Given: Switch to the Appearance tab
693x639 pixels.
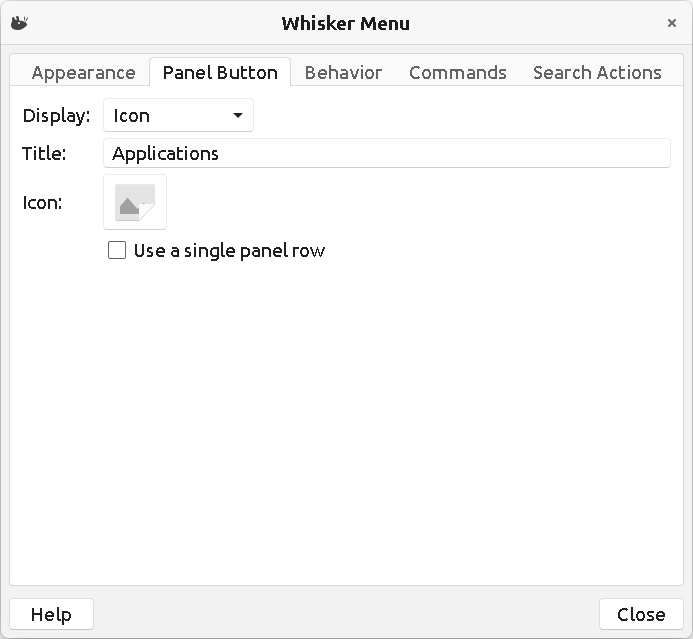Looking at the screenshot, I should 83,72.
